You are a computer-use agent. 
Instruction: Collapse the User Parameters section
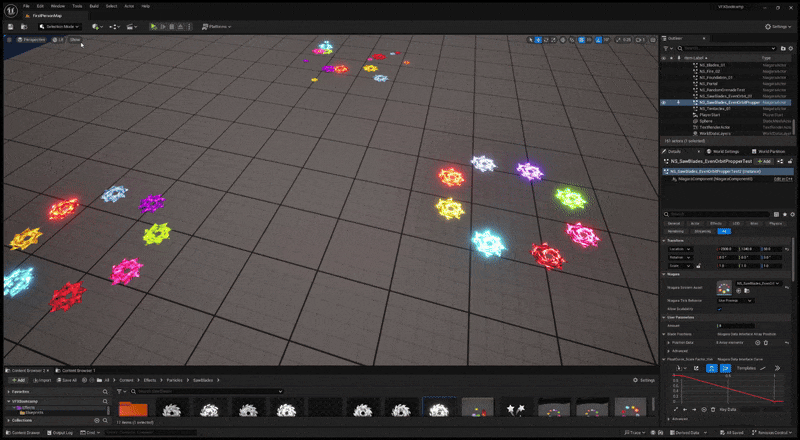coord(664,317)
